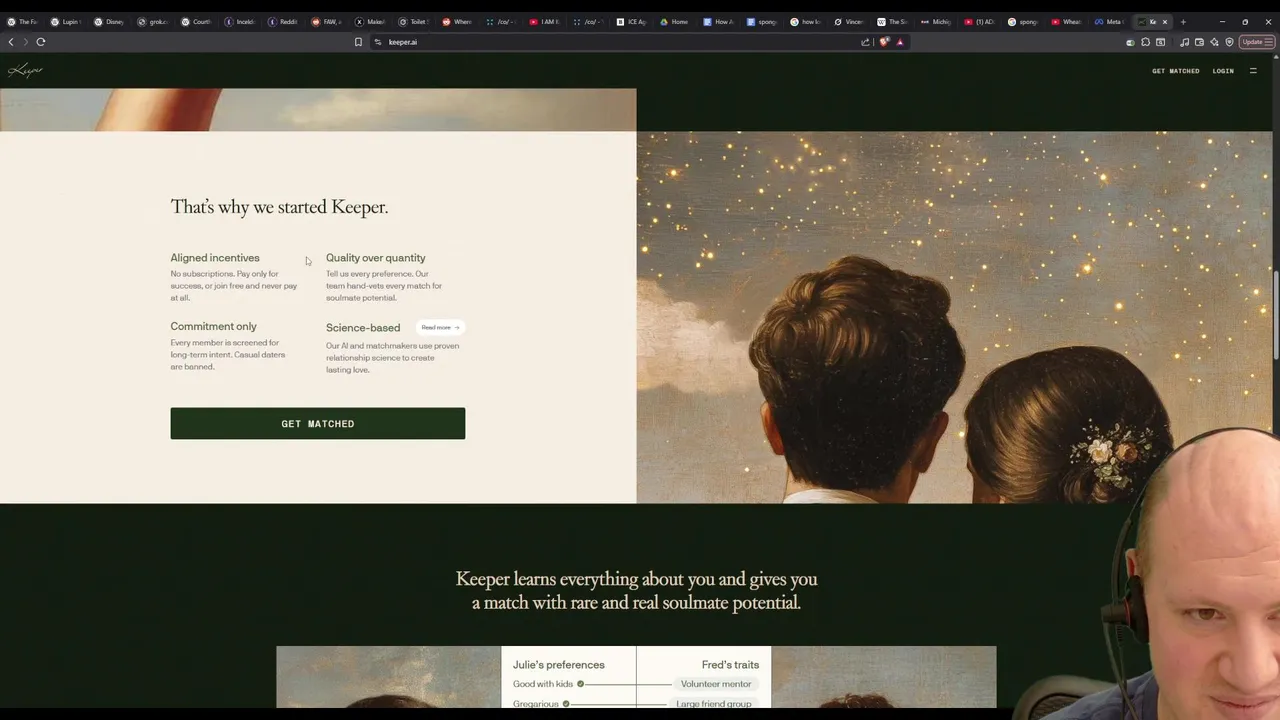
Task: Go forward with the browser forward arrow
Action: 25,42
